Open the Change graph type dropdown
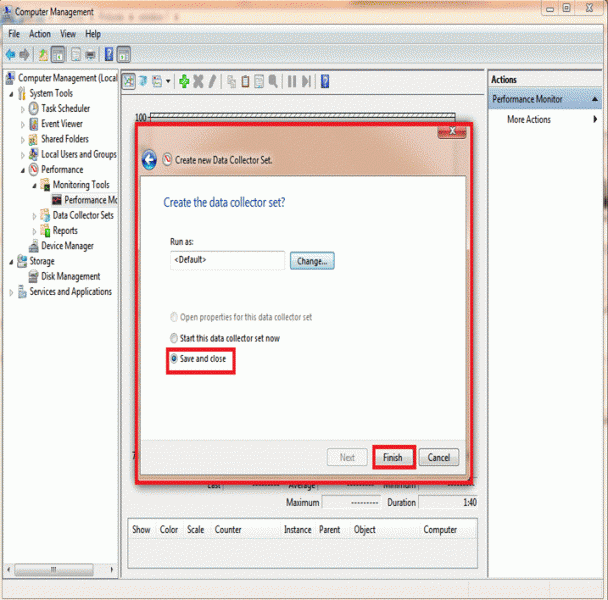 click(x=168, y=81)
